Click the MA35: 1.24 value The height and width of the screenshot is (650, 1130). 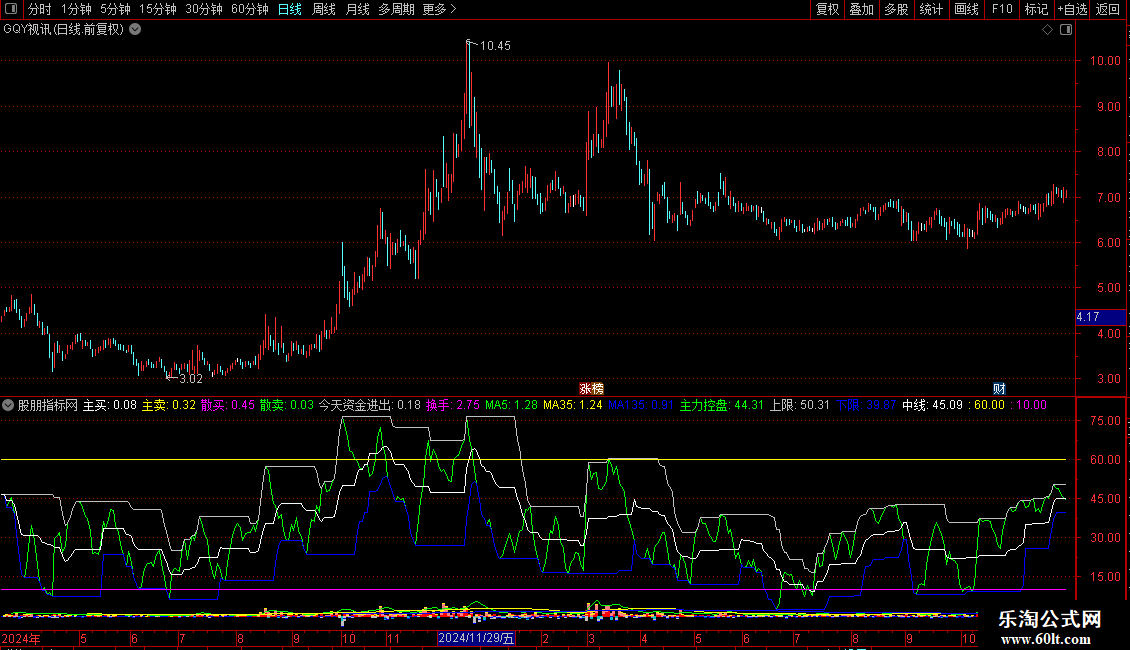573,405
